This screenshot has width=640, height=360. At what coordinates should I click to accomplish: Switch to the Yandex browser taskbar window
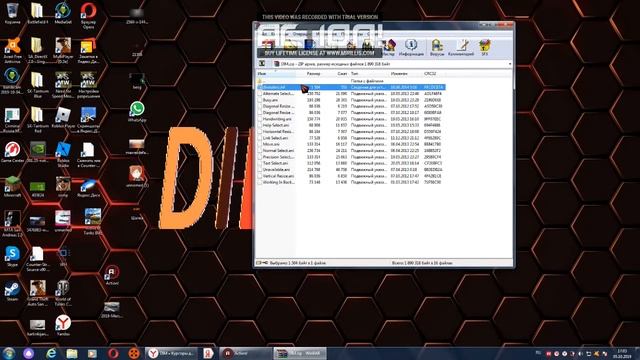pyautogui.click(x=171, y=353)
